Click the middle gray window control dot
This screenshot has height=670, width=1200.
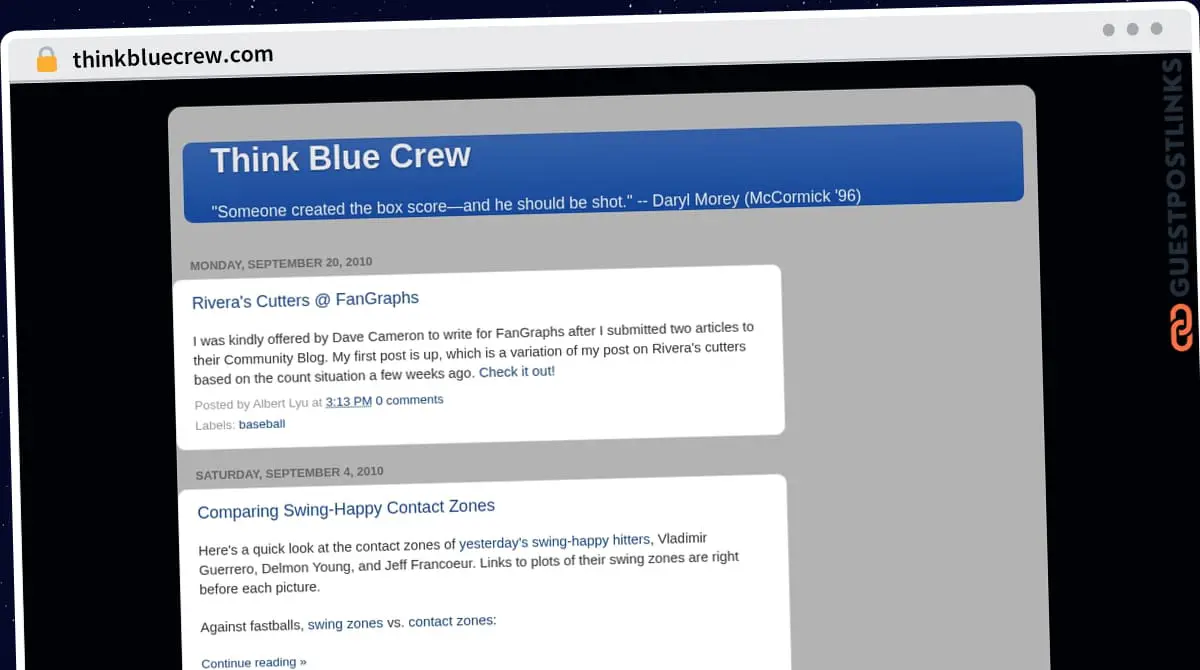click(1132, 29)
